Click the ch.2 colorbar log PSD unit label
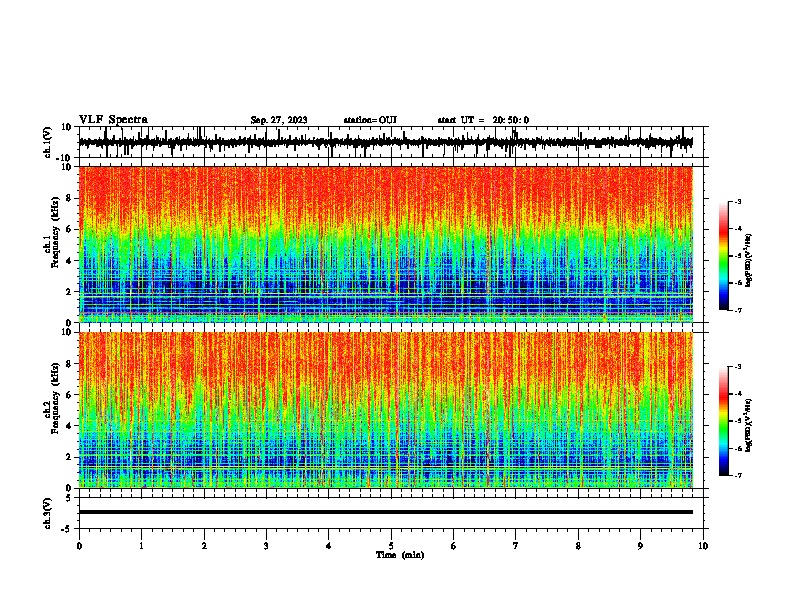This screenshot has width=792, height=612. pyautogui.click(x=749, y=425)
